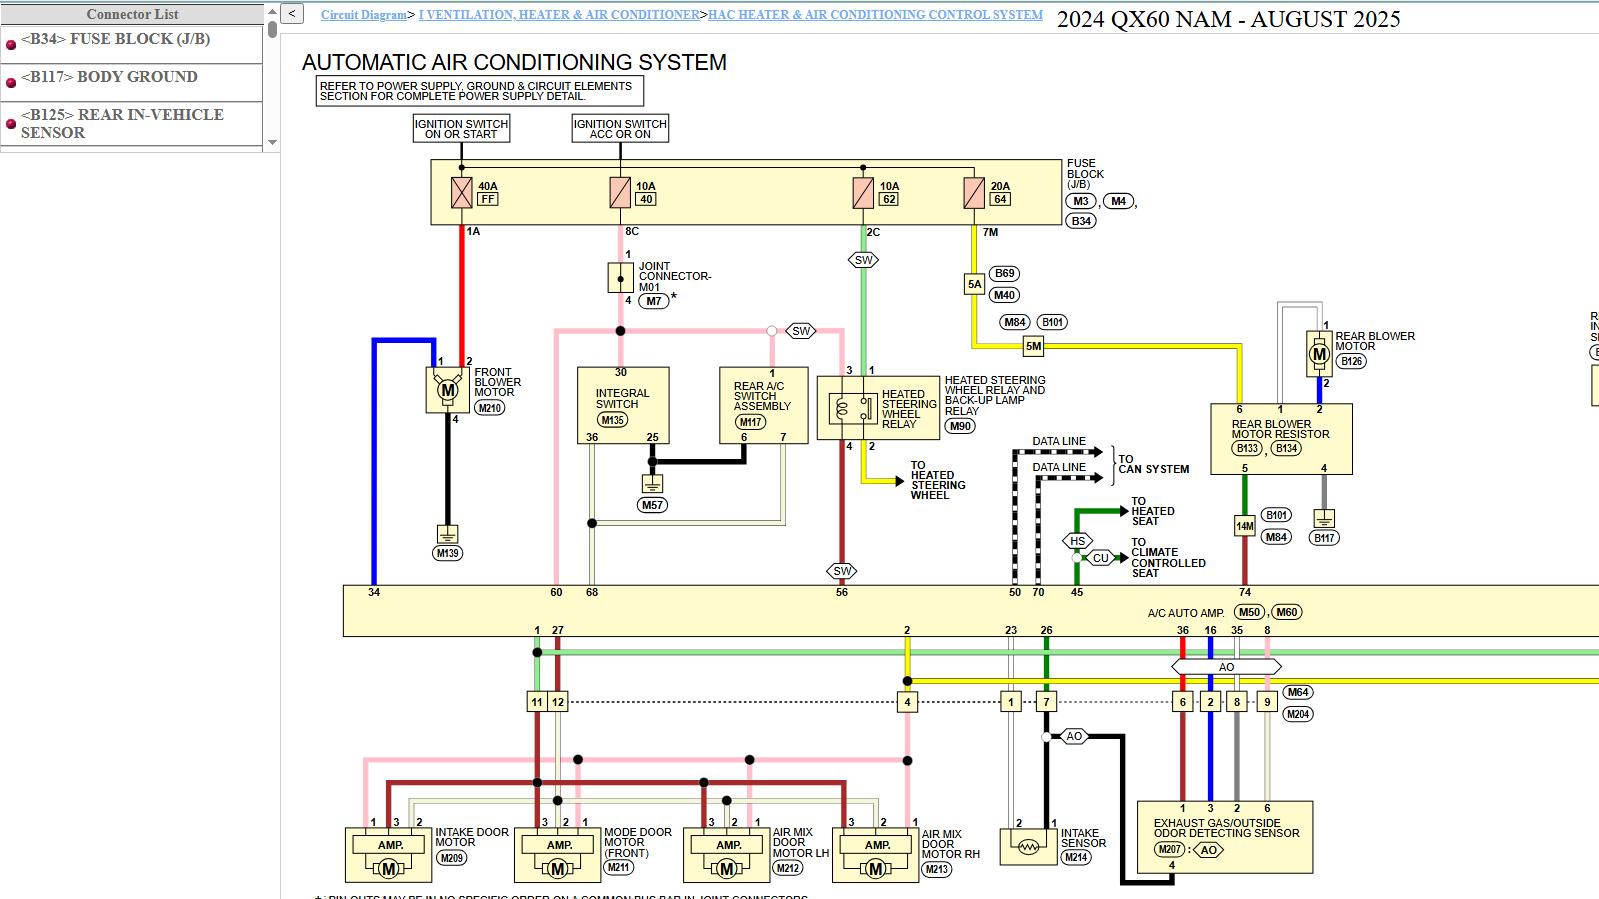Click the M204 connector label
1599x899 pixels.
(1298, 714)
